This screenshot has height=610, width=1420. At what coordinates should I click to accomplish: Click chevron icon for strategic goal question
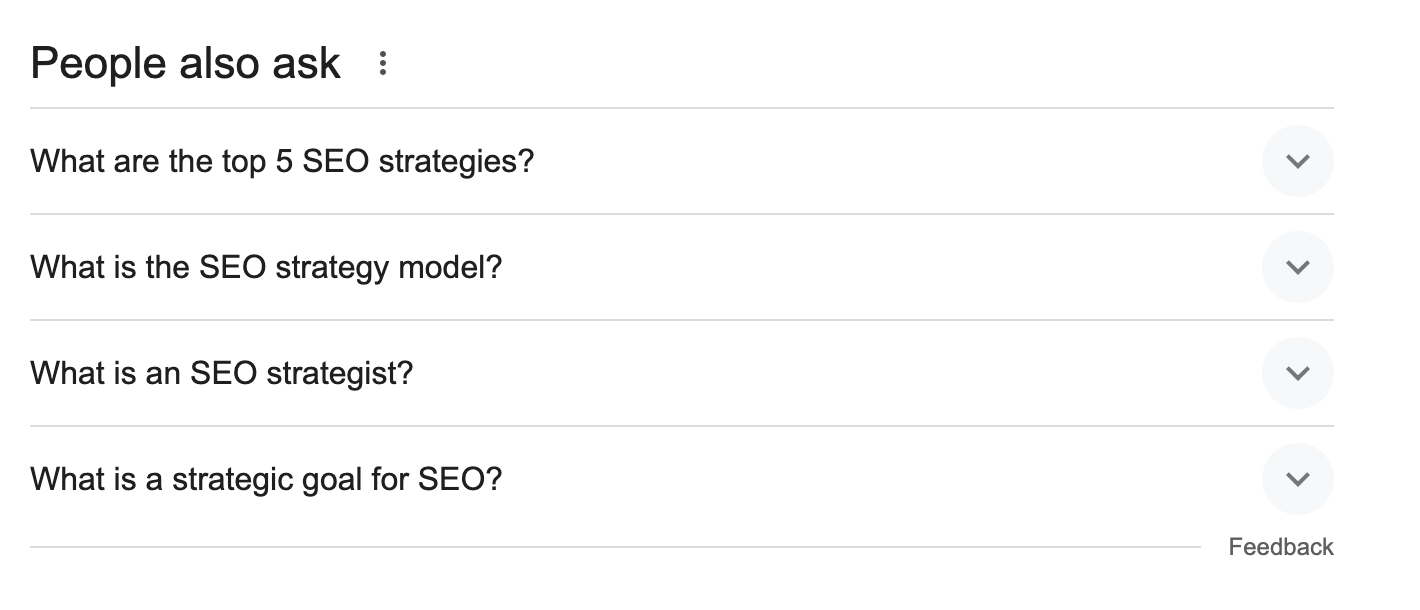[1297, 479]
